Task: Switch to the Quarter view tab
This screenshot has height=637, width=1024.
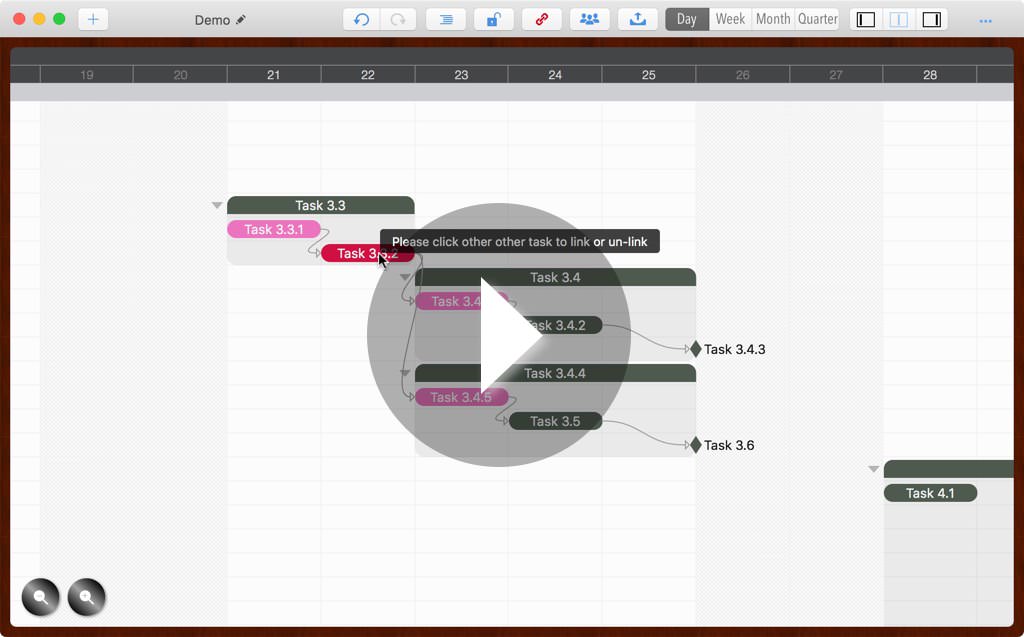Action: click(x=817, y=19)
